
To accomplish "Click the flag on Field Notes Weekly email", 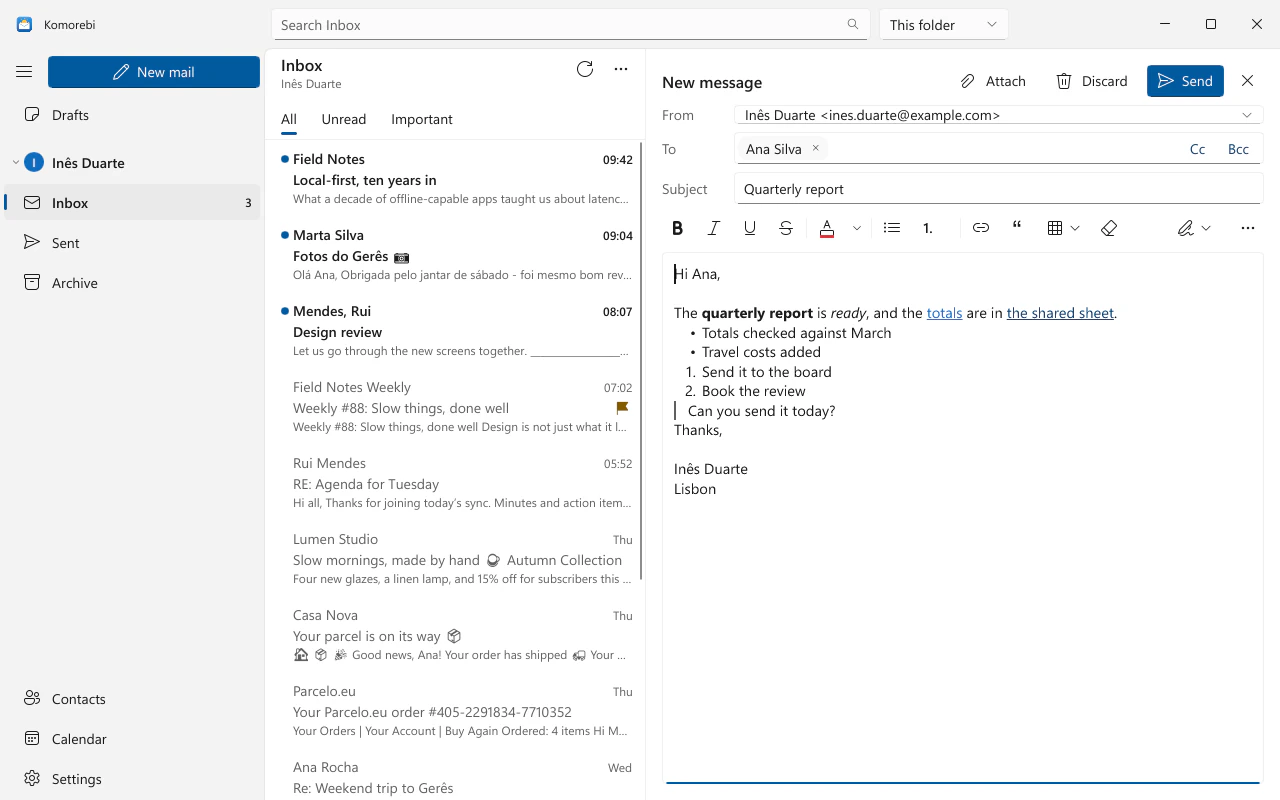I will [622, 408].
